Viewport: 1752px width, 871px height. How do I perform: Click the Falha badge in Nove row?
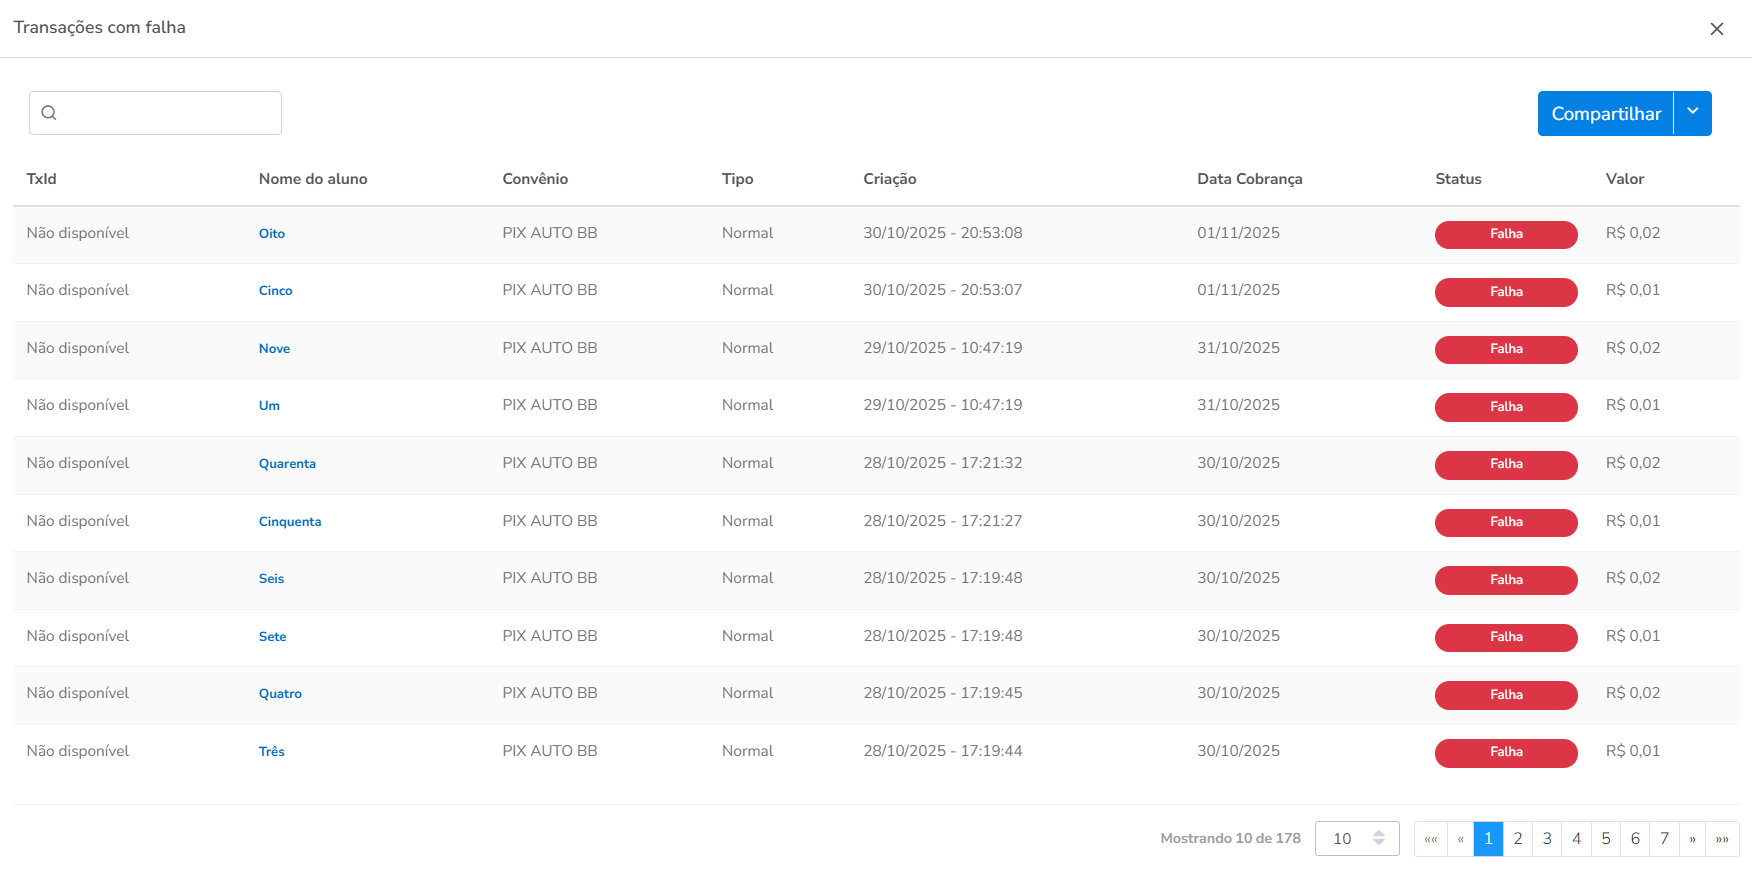1505,349
